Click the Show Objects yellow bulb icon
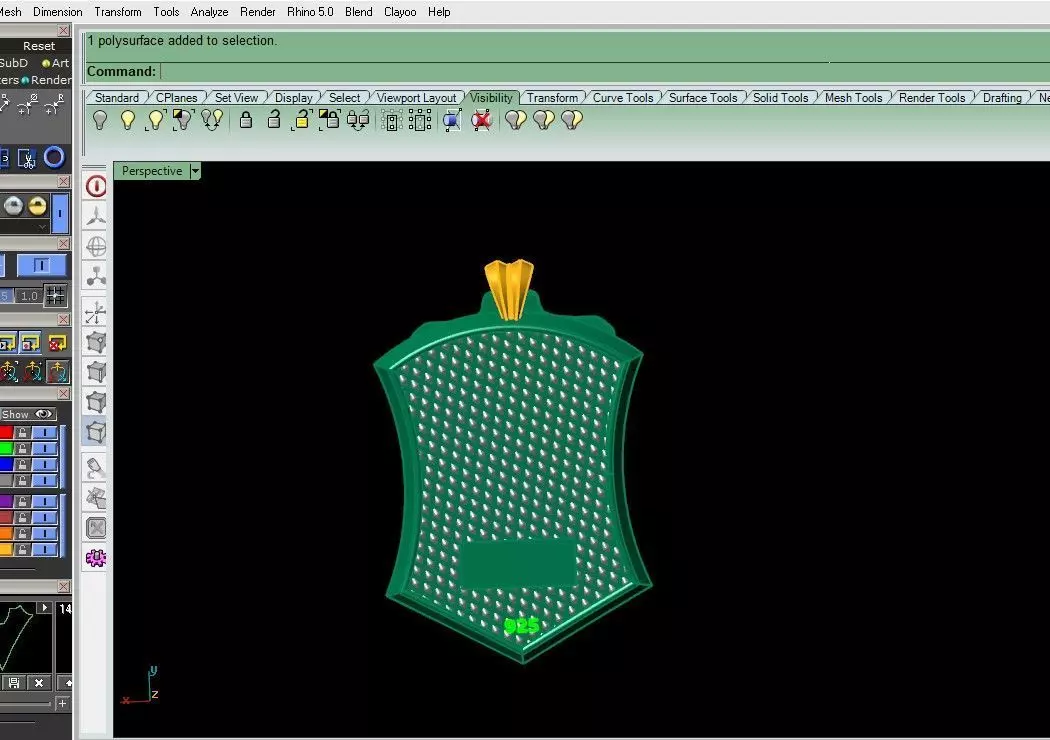The image size is (1050, 740). point(128,120)
